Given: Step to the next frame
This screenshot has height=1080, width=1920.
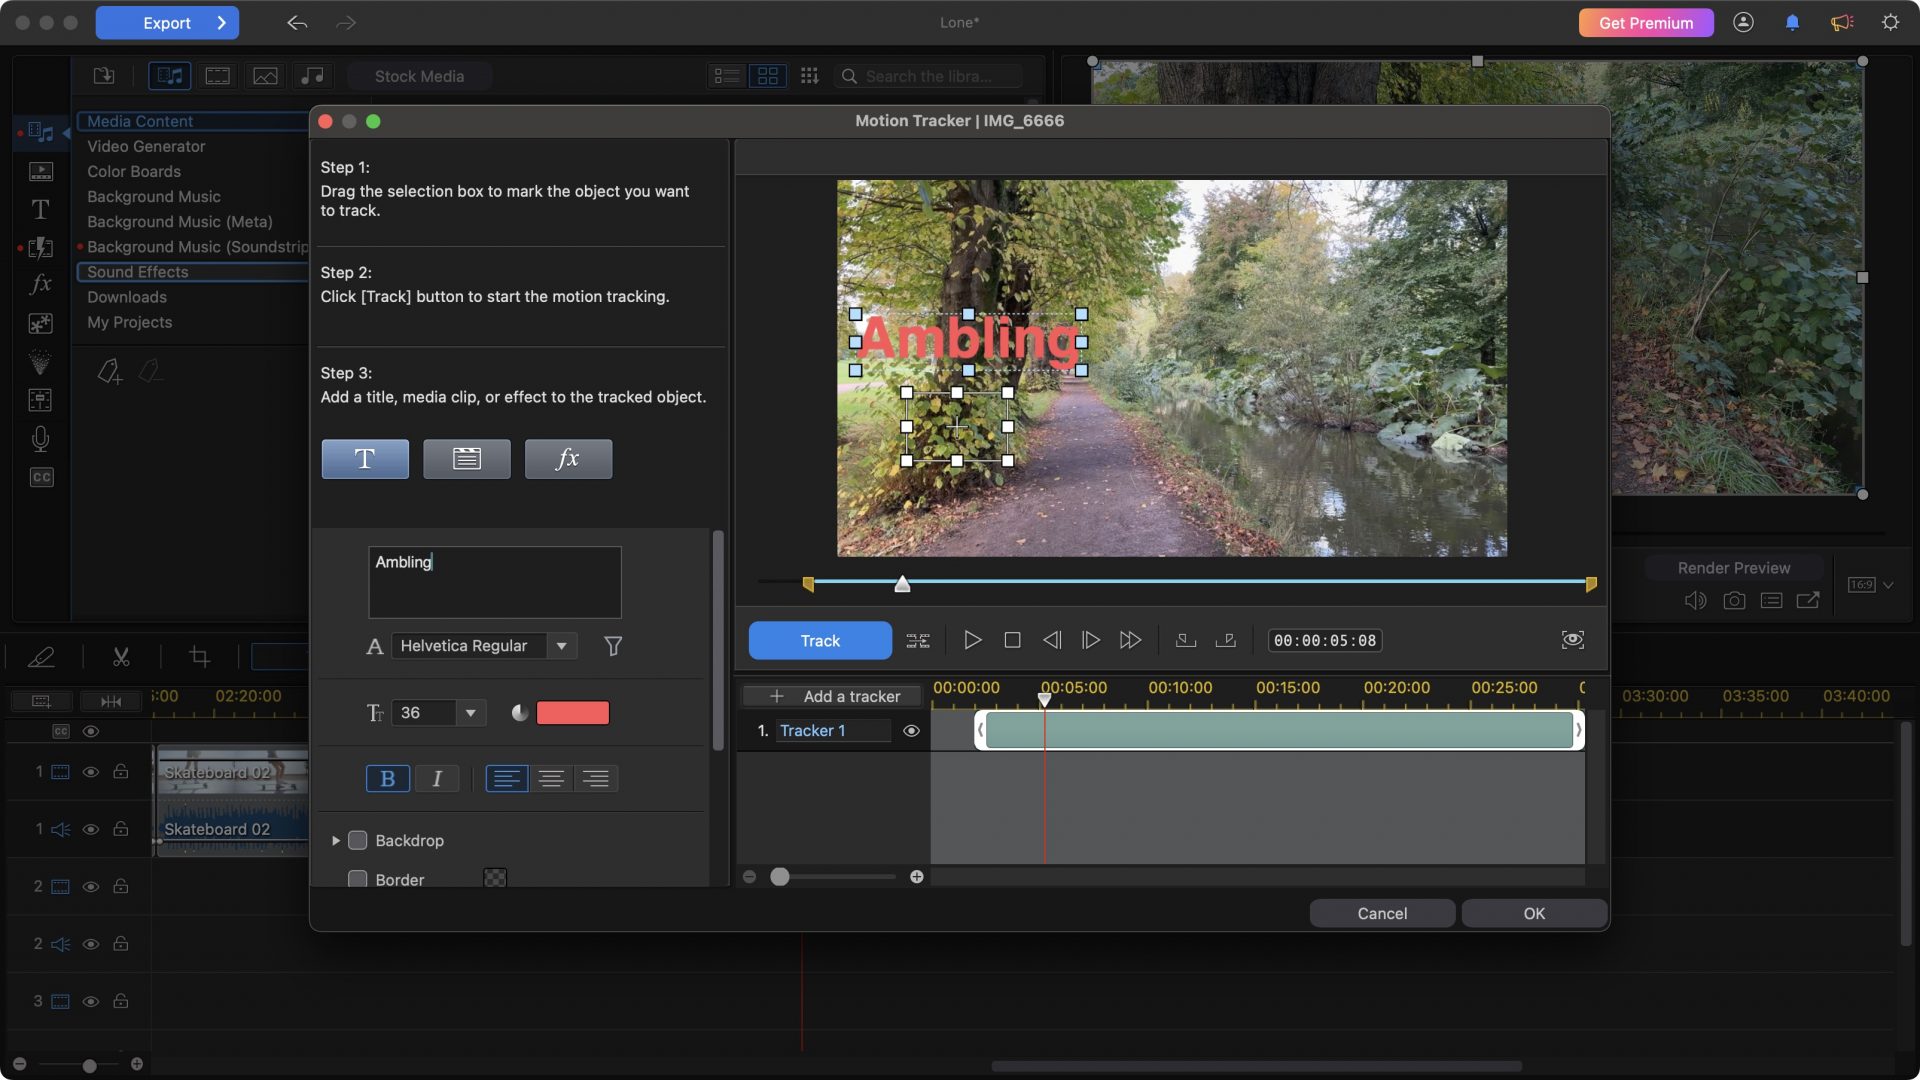Looking at the screenshot, I should point(1091,640).
